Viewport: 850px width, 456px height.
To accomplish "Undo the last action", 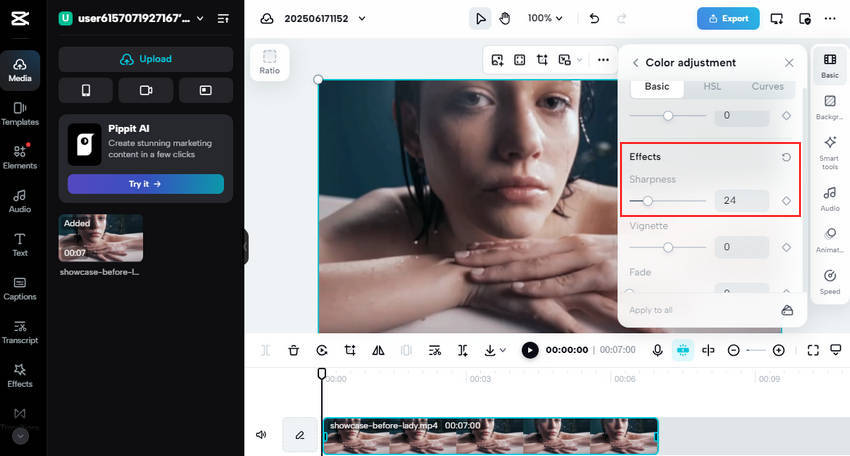I will (594, 18).
